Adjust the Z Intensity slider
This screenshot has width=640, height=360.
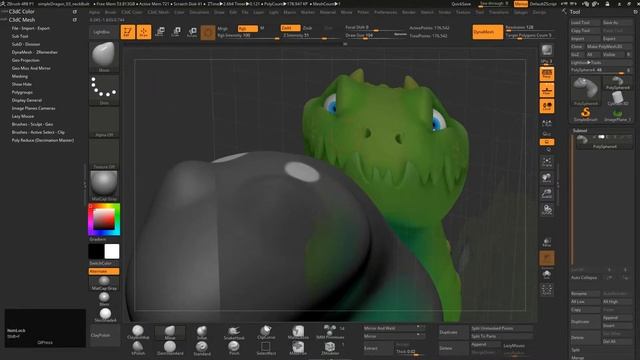[310, 36]
